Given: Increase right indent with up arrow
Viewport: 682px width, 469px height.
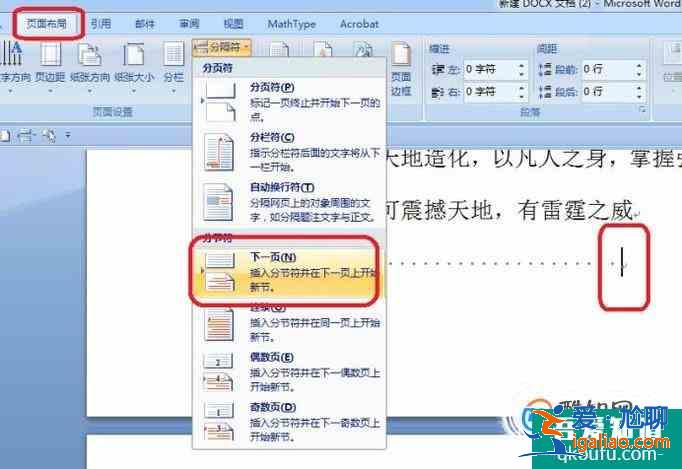Looking at the screenshot, I should [522, 88].
